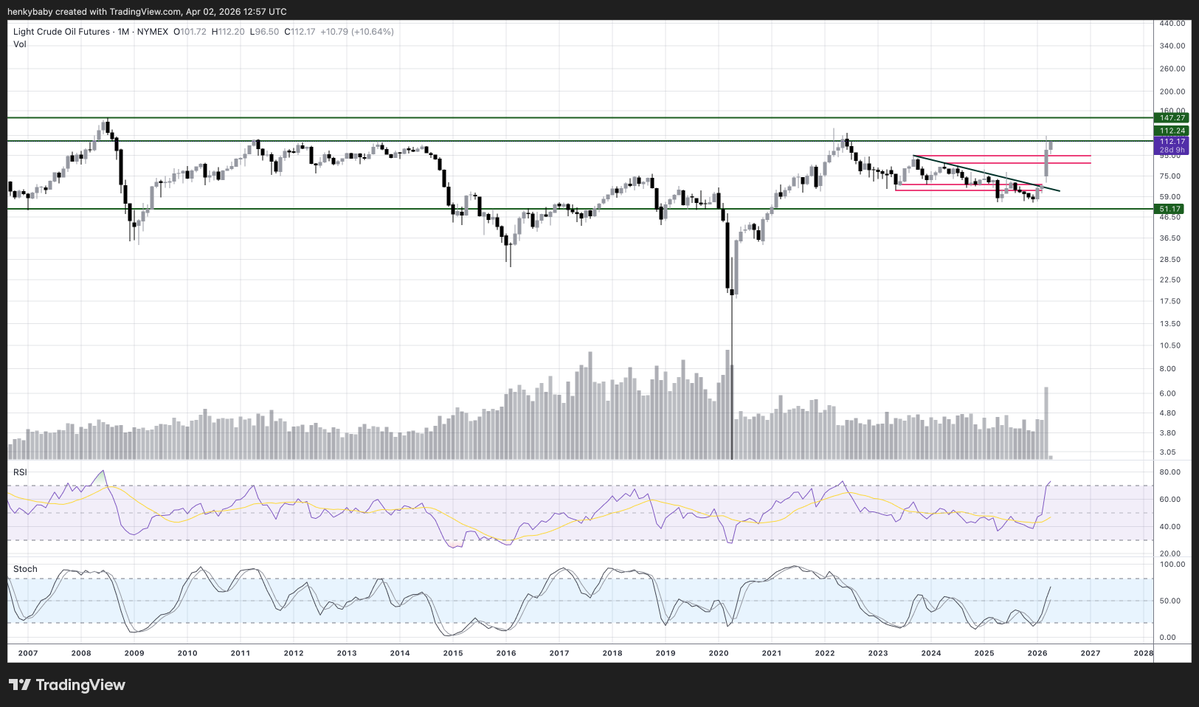This screenshot has width=1199, height=707.
Task: Click the 36.50 price axis value
Action: pos(1171,238)
